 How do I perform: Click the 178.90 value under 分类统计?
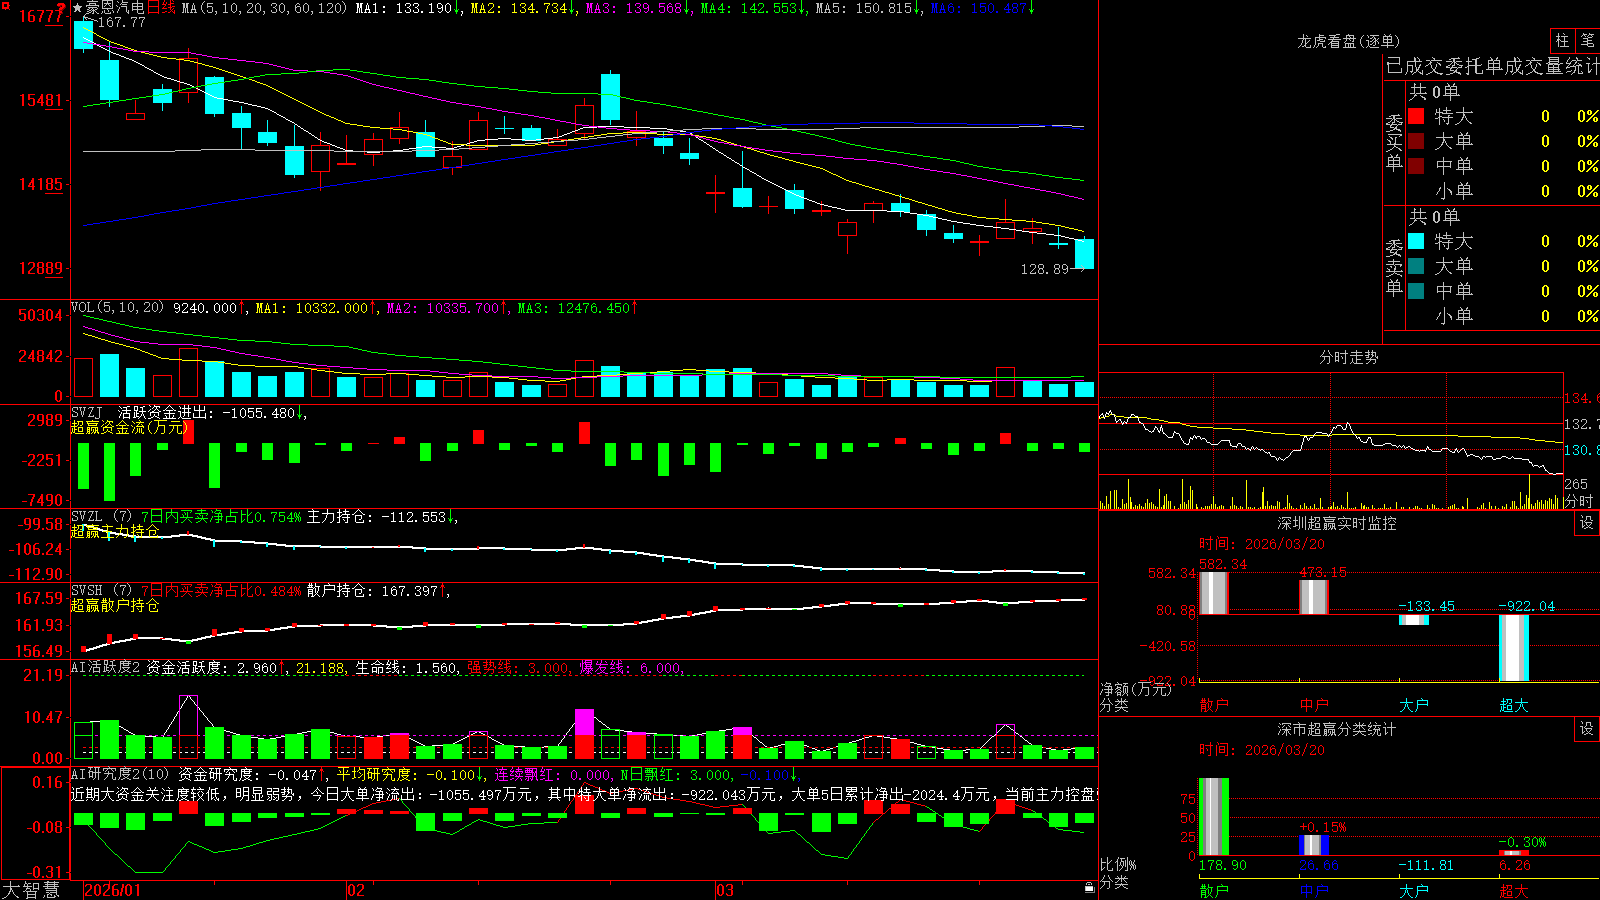coord(1222,865)
